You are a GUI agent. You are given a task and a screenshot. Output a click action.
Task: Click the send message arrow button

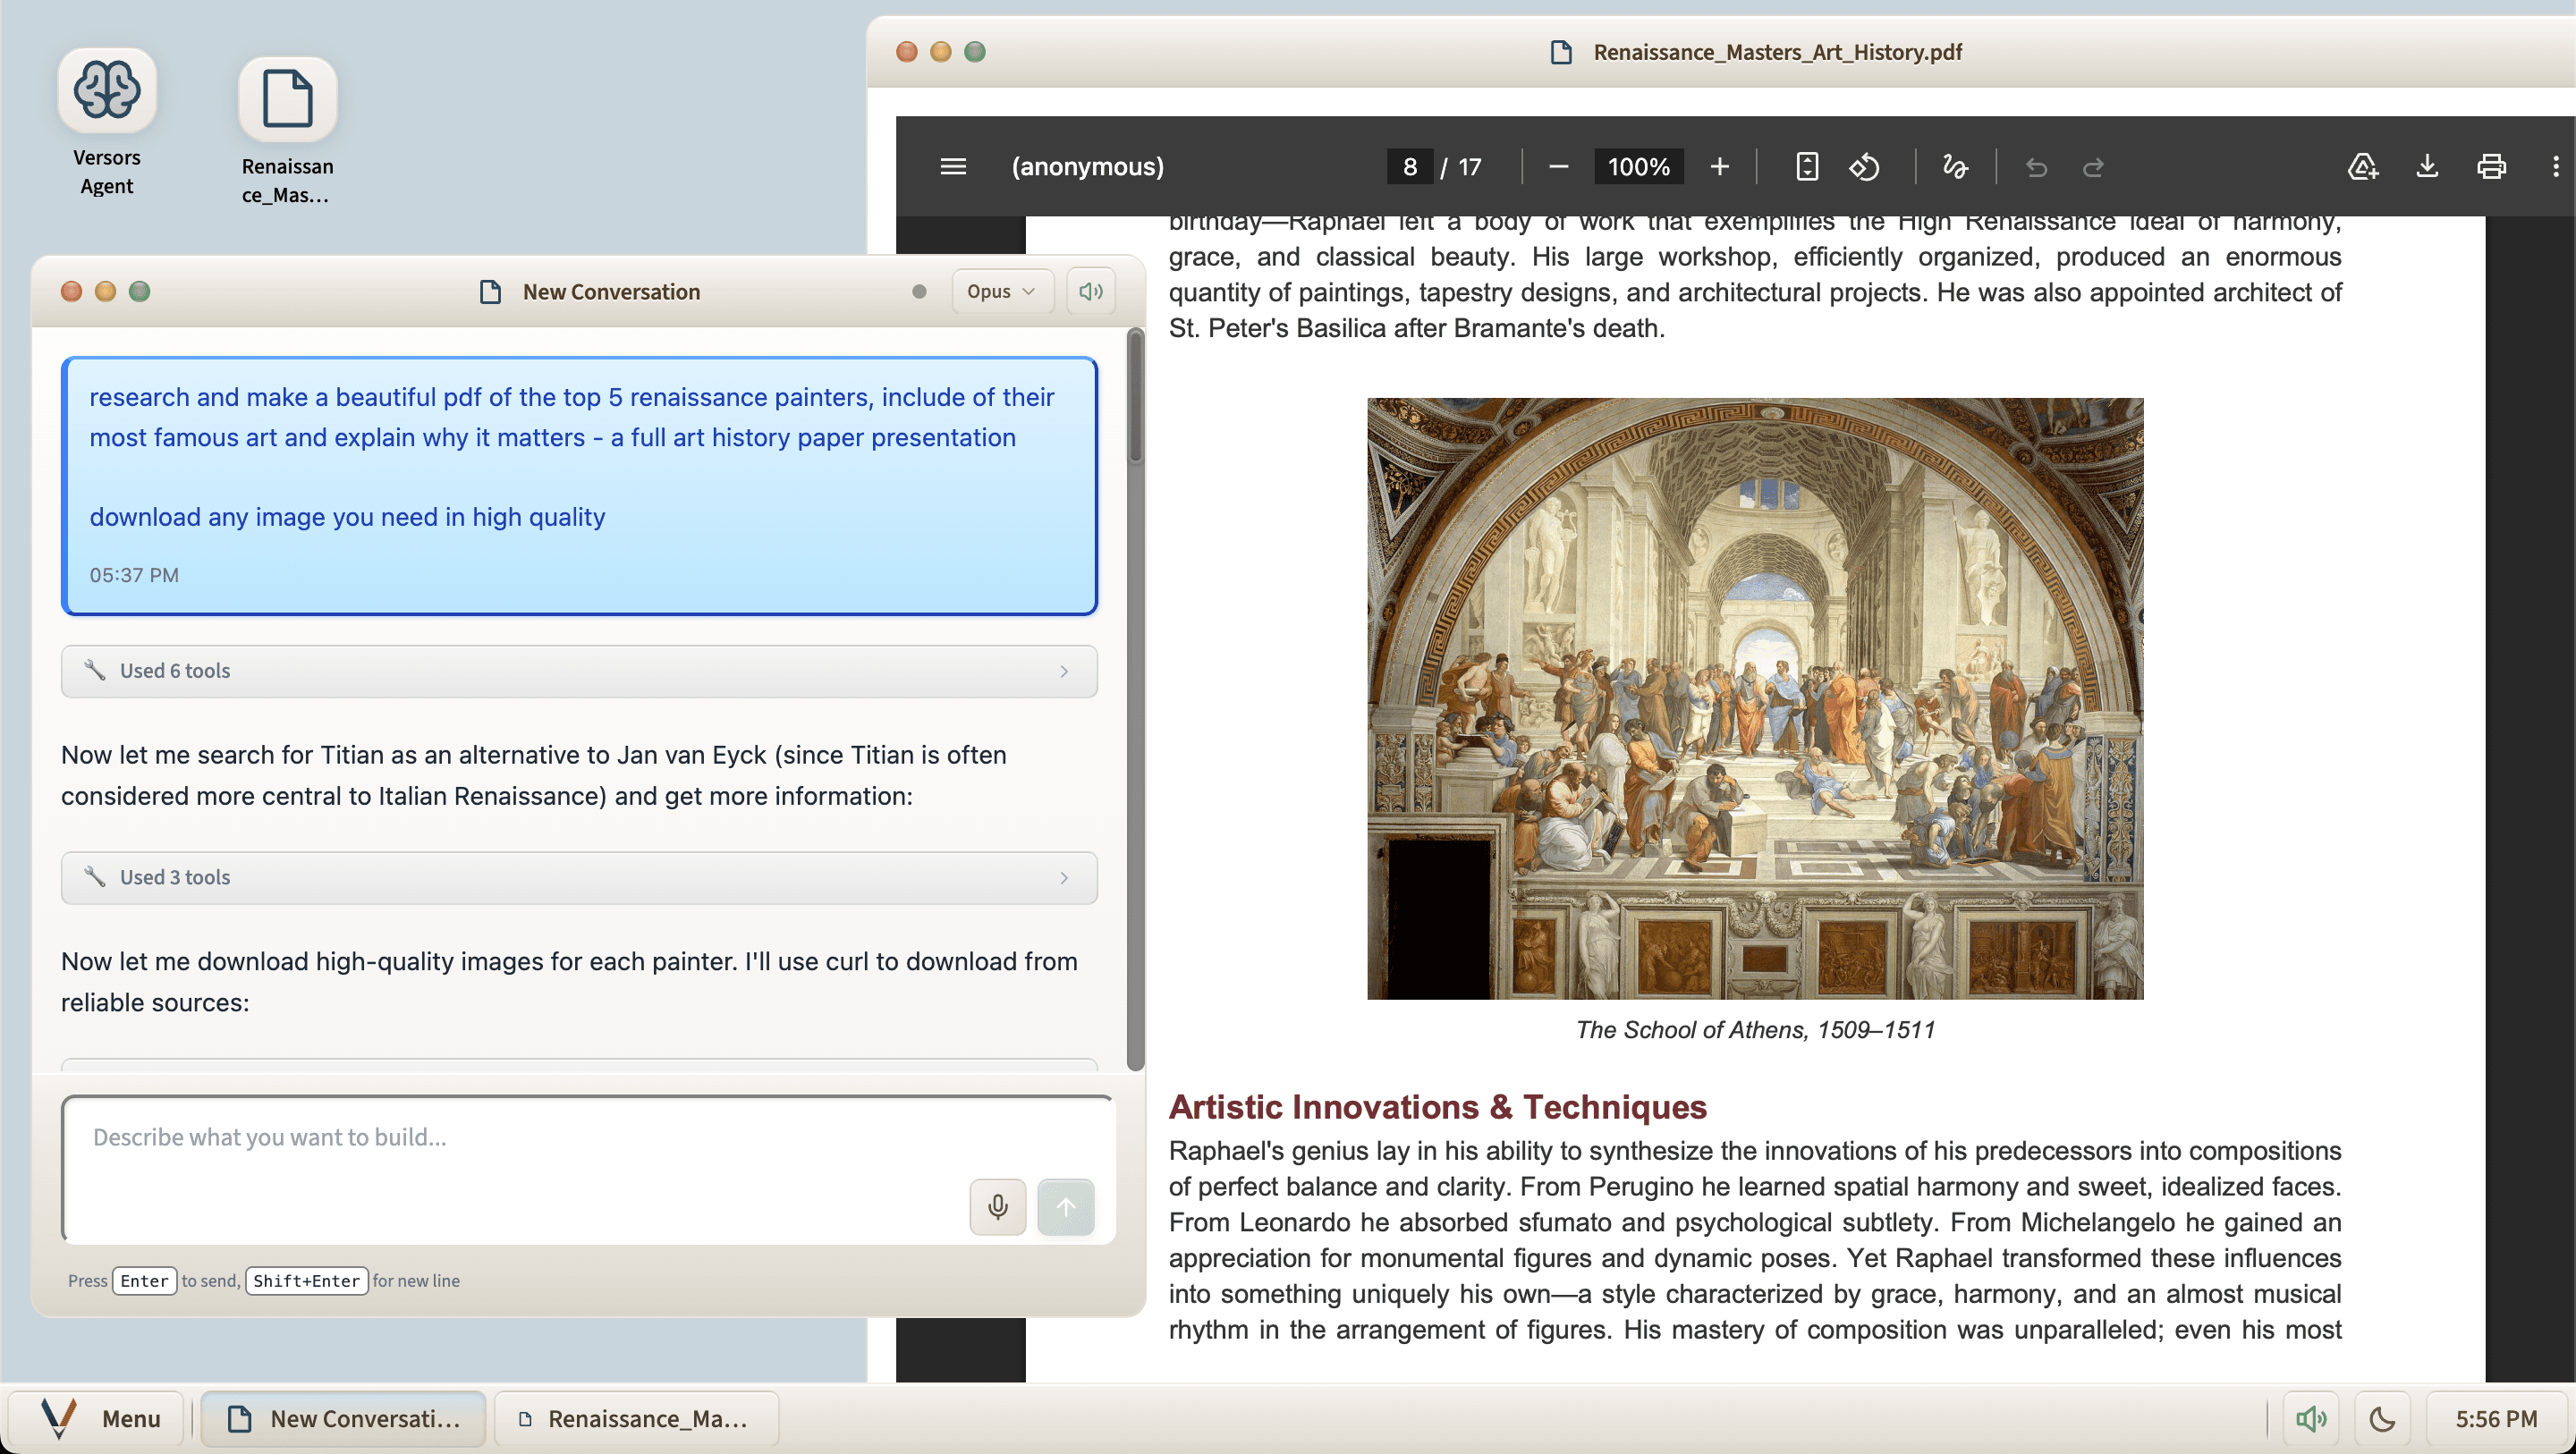pos(1065,1207)
